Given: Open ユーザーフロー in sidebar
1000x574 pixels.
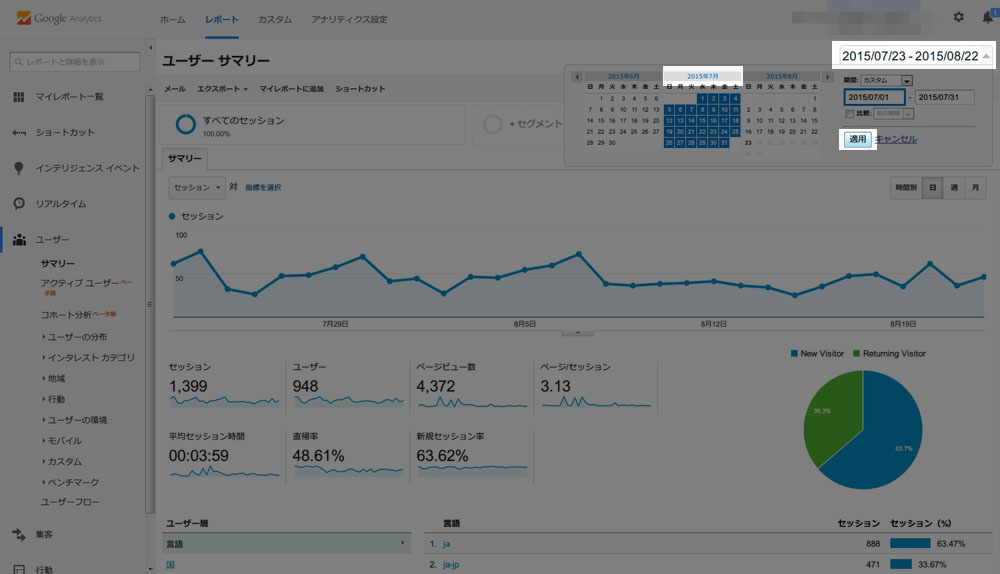Looking at the screenshot, I should 70,502.
